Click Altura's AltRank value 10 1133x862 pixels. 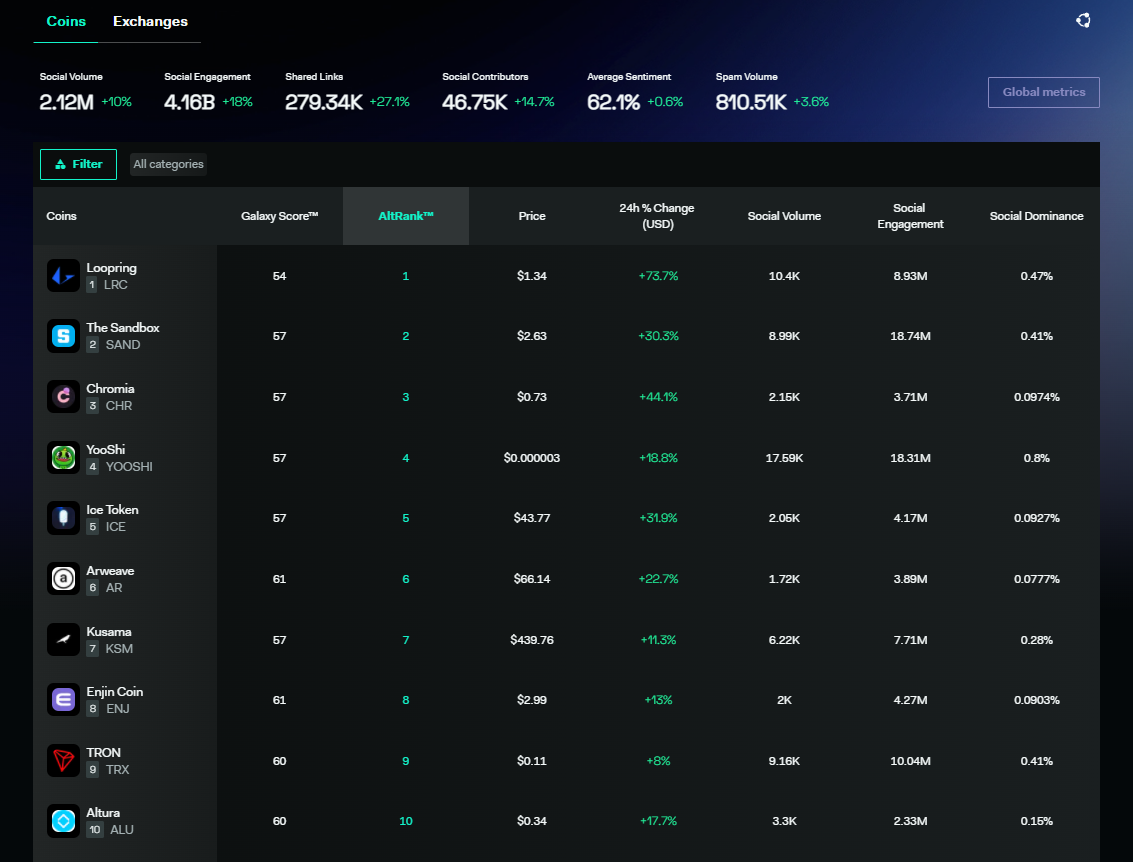coord(405,821)
